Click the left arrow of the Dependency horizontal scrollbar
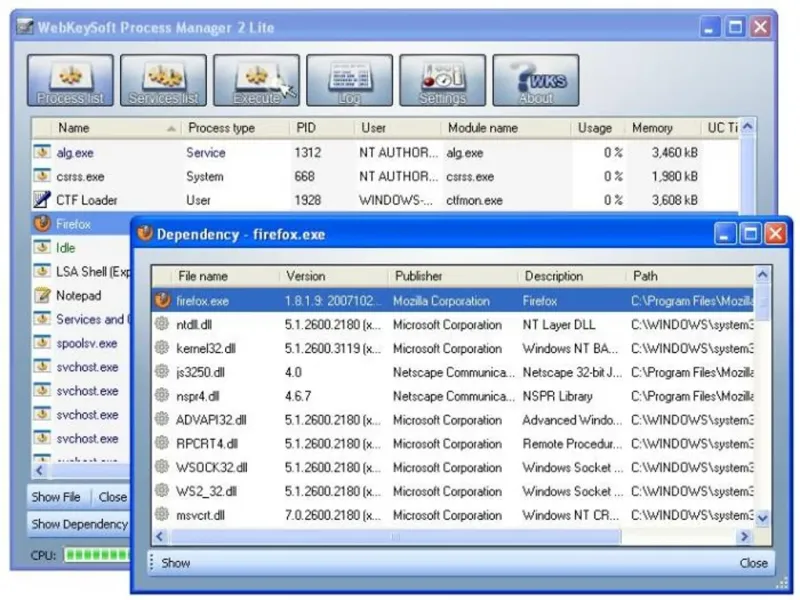 160,536
